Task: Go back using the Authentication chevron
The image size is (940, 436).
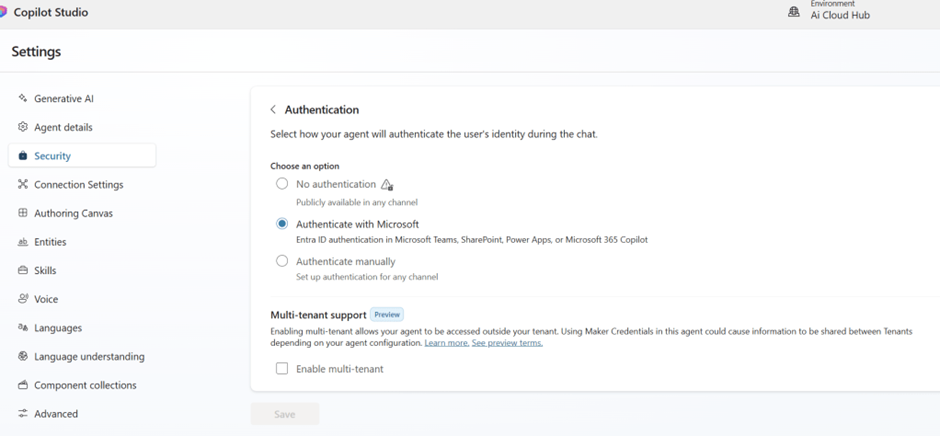Action: click(x=273, y=110)
